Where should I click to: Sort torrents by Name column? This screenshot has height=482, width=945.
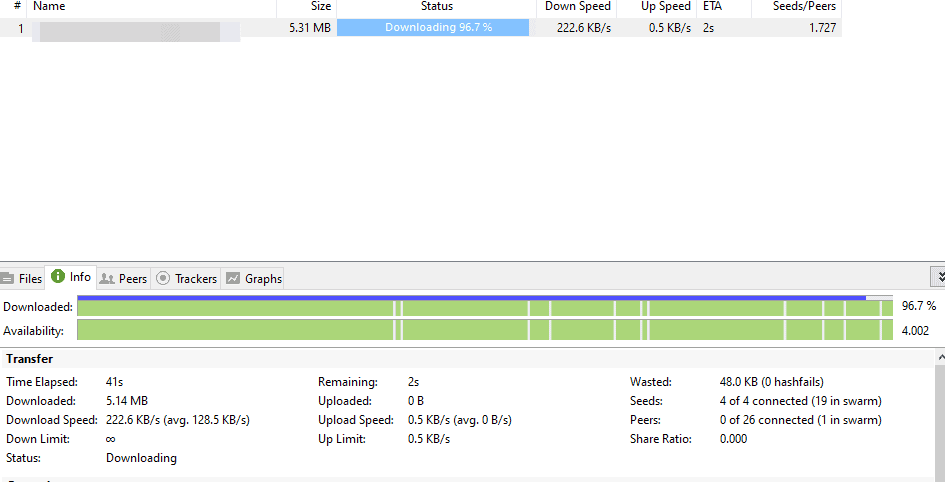(x=151, y=7)
